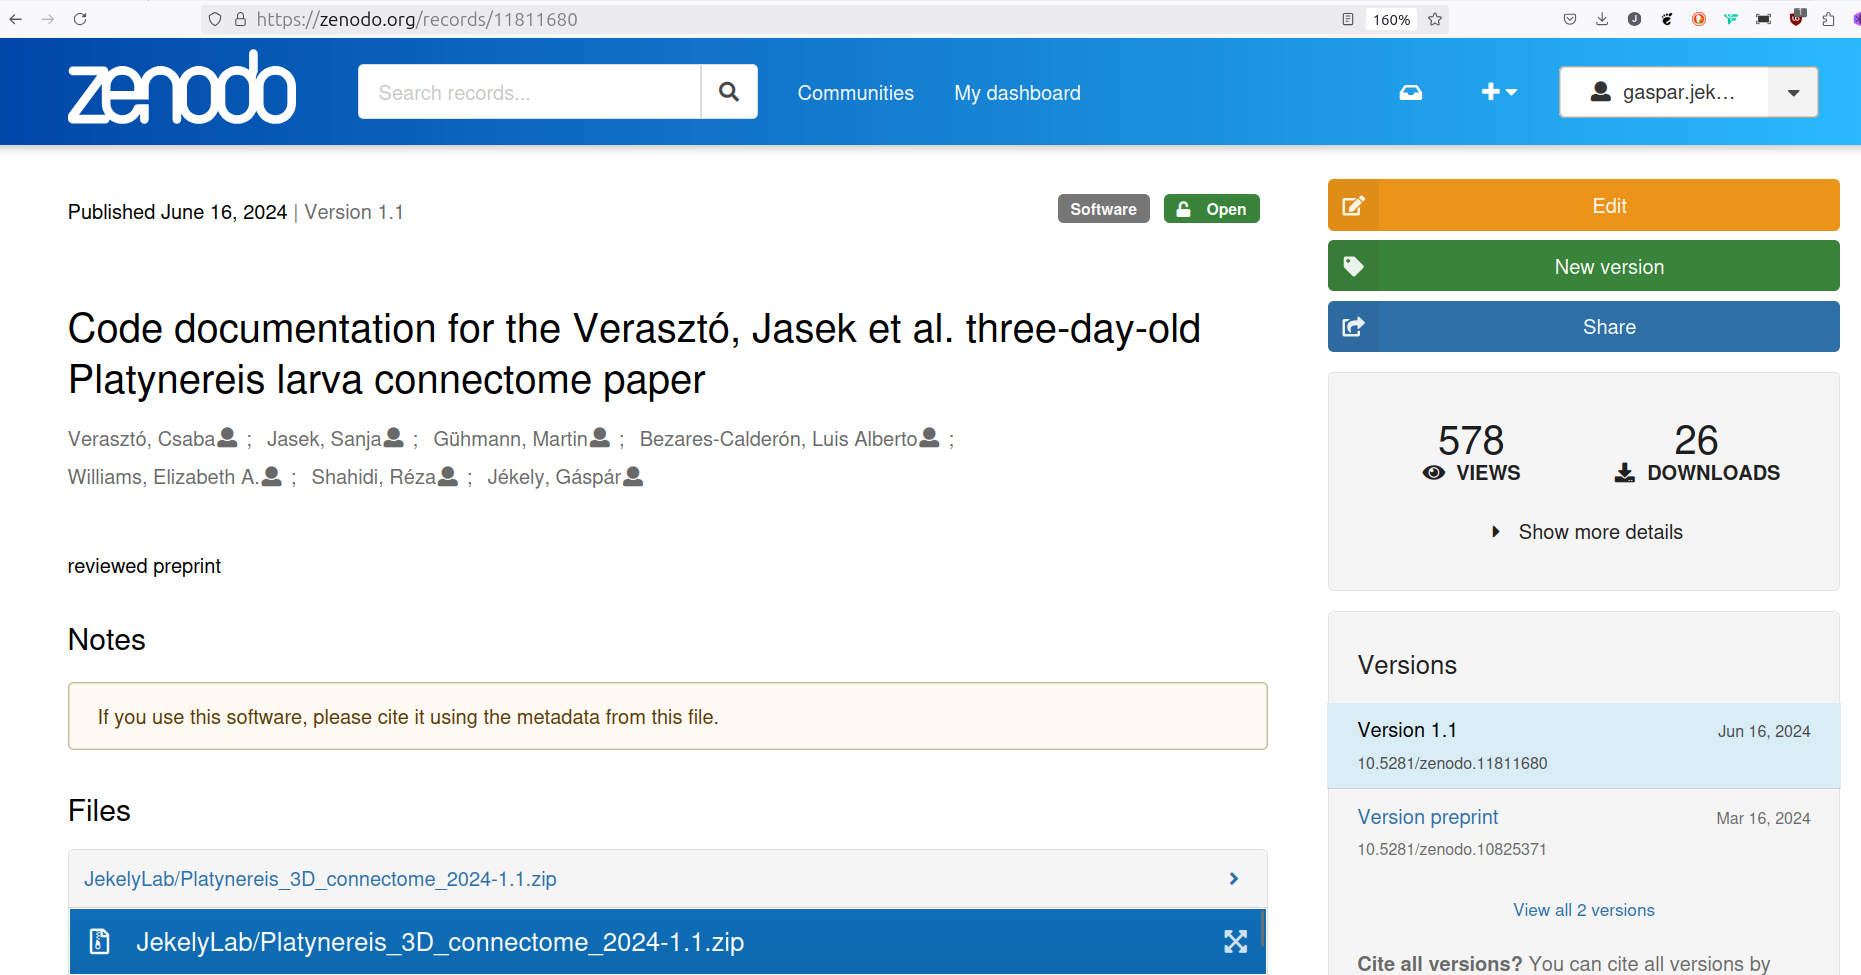Bookmark this page with the star icon
This screenshot has width=1861, height=975.
pyautogui.click(x=1435, y=19)
